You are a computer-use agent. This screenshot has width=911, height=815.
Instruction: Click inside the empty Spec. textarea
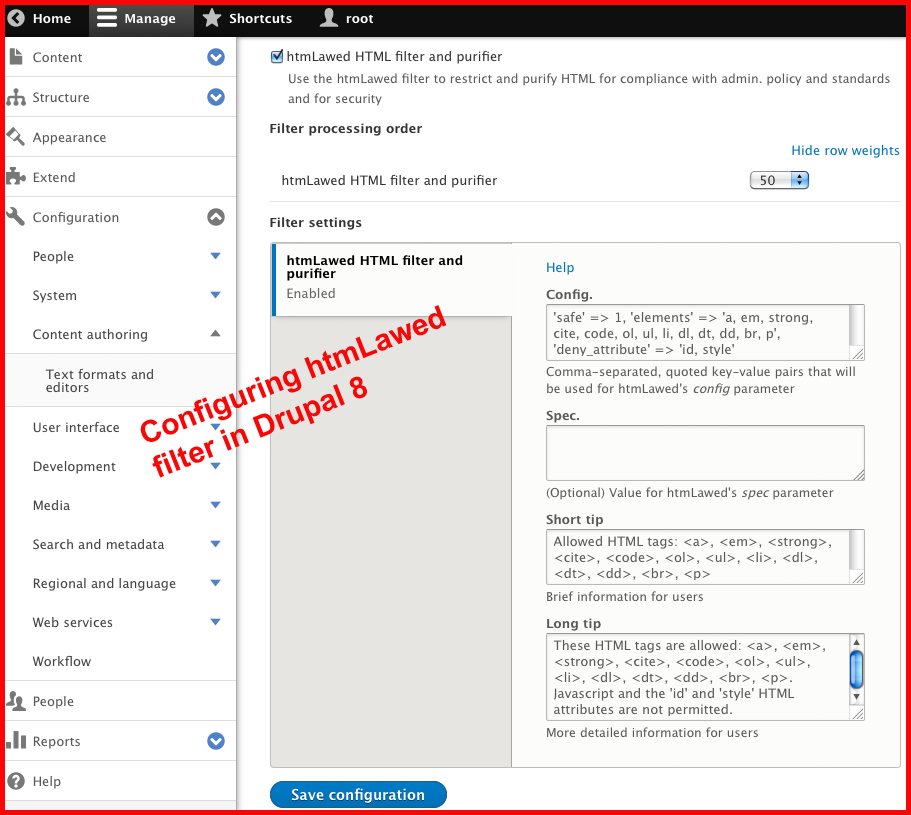[x=705, y=453]
